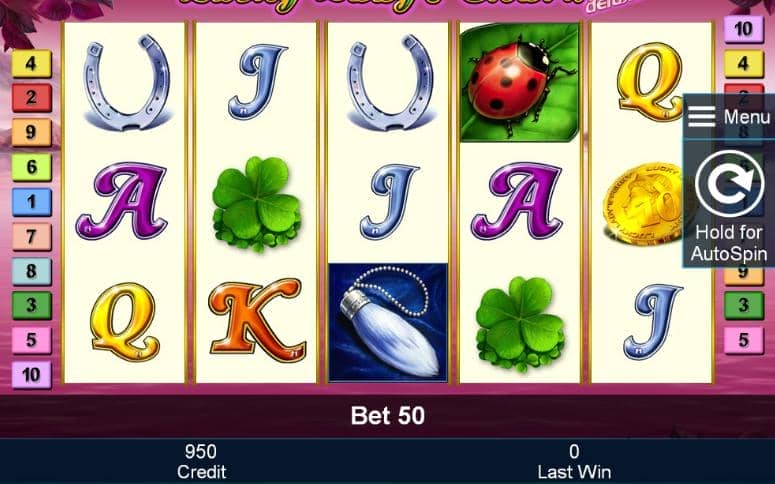775x484 pixels.
Task: Click the gold lucky coin symbol
Action: tap(645, 204)
